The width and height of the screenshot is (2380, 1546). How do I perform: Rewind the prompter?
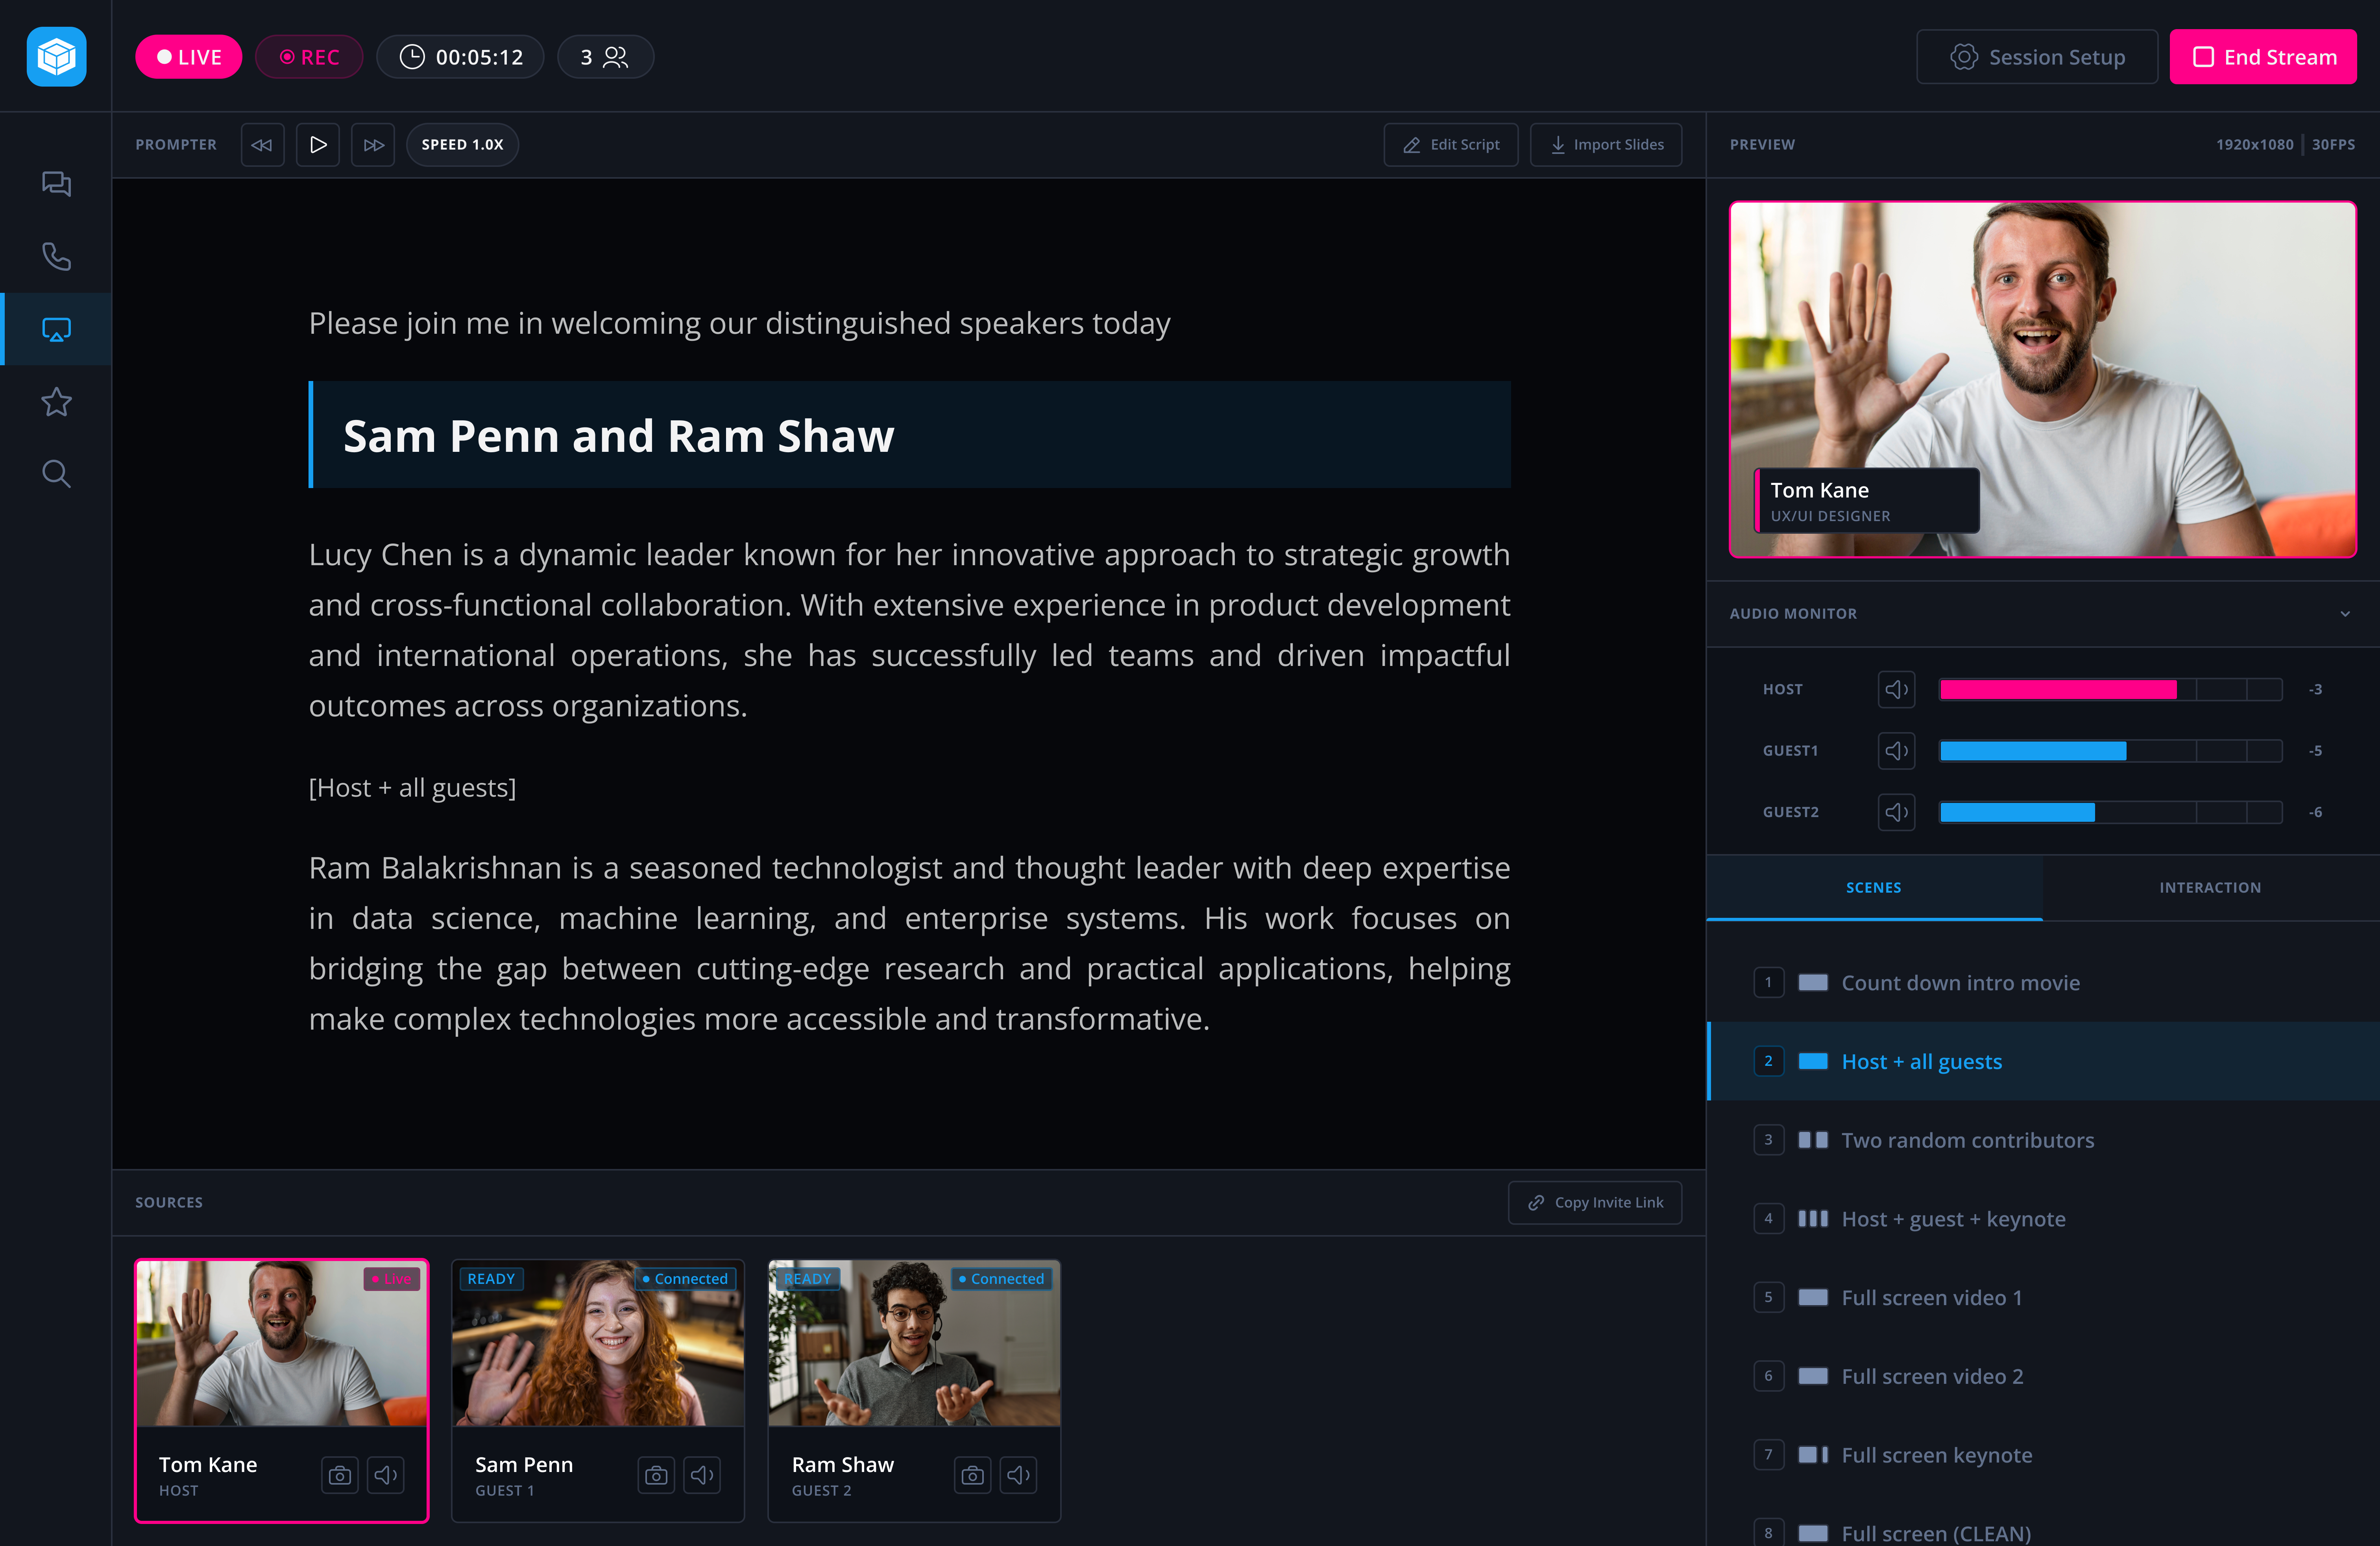[x=262, y=145]
